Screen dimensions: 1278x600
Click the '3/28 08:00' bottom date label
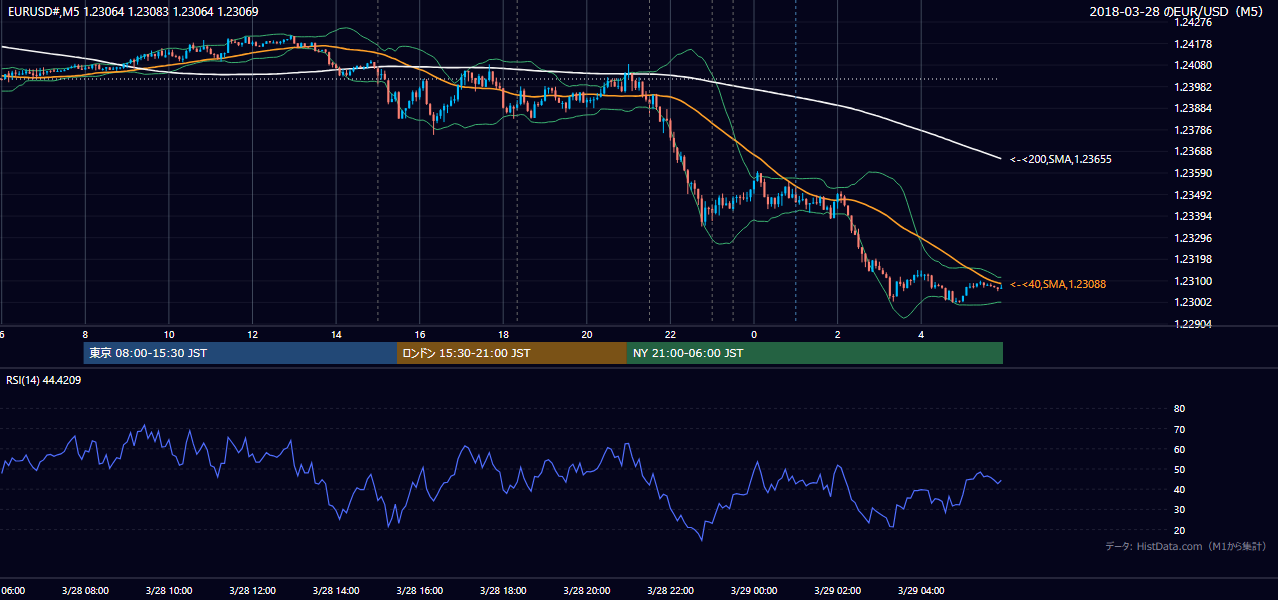coord(85,590)
